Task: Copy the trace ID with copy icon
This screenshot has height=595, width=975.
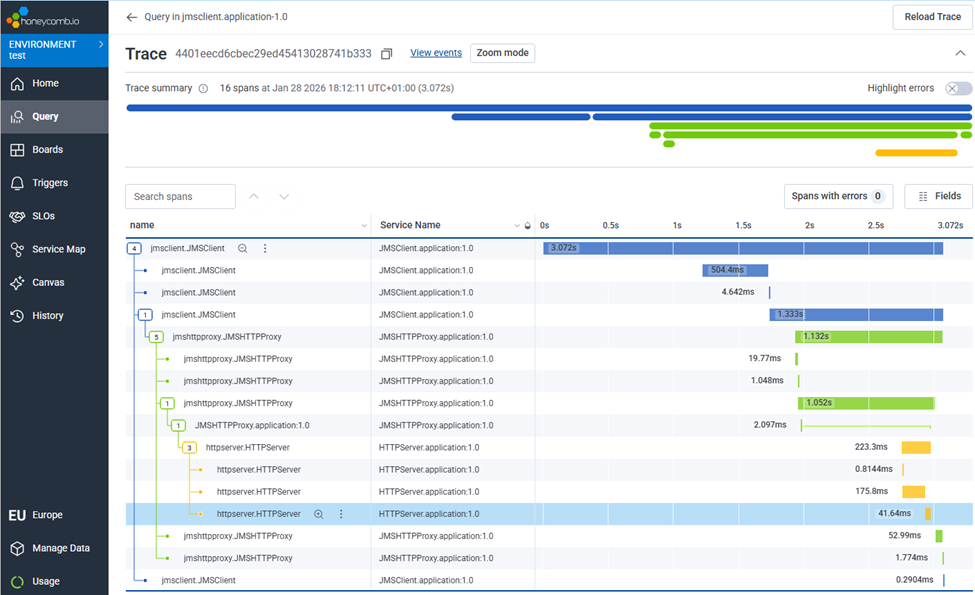Action: coord(387,54)
